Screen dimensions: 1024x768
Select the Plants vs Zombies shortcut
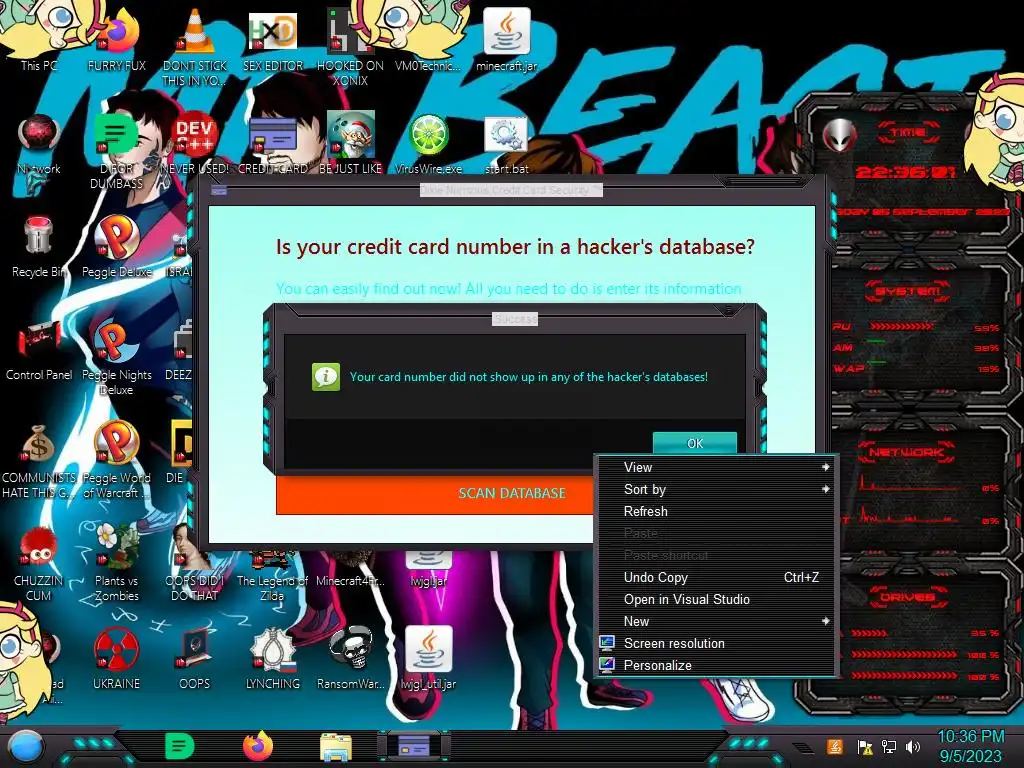point(117,564)
